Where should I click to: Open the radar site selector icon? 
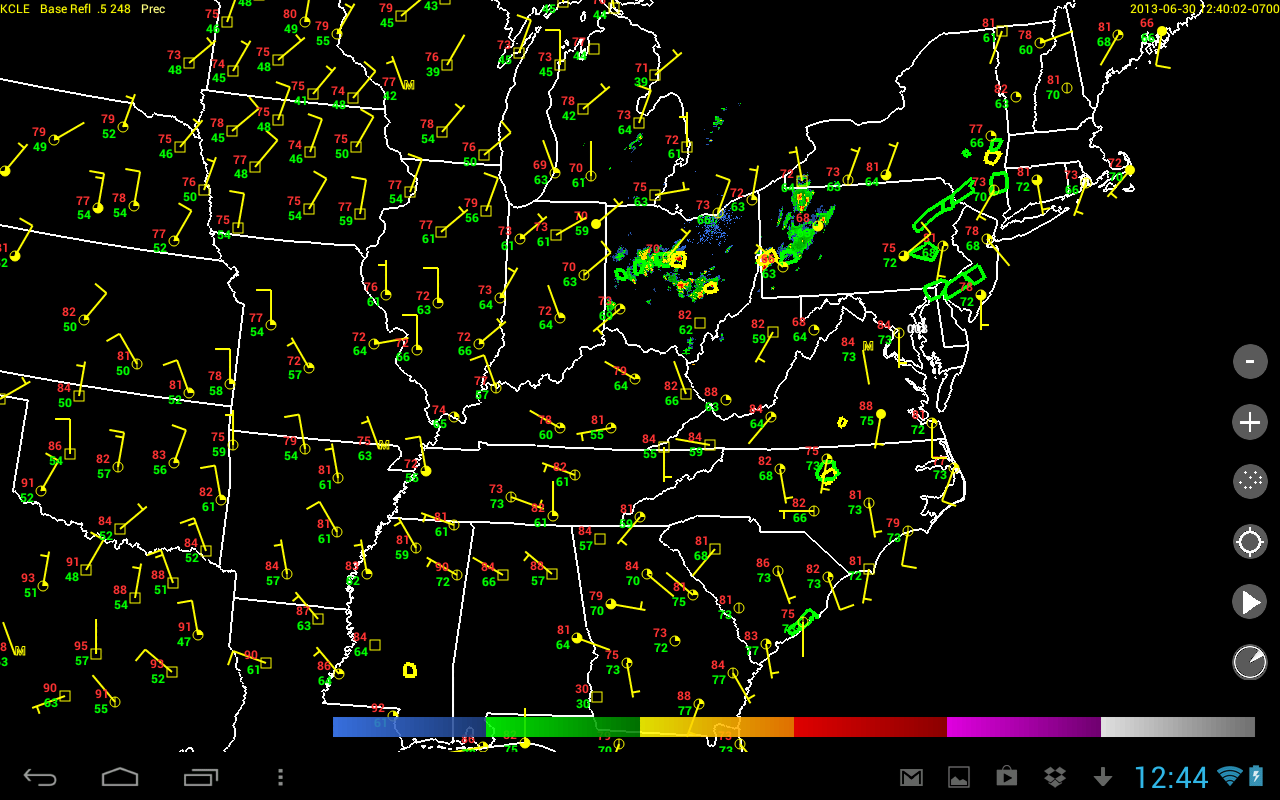1250,482
